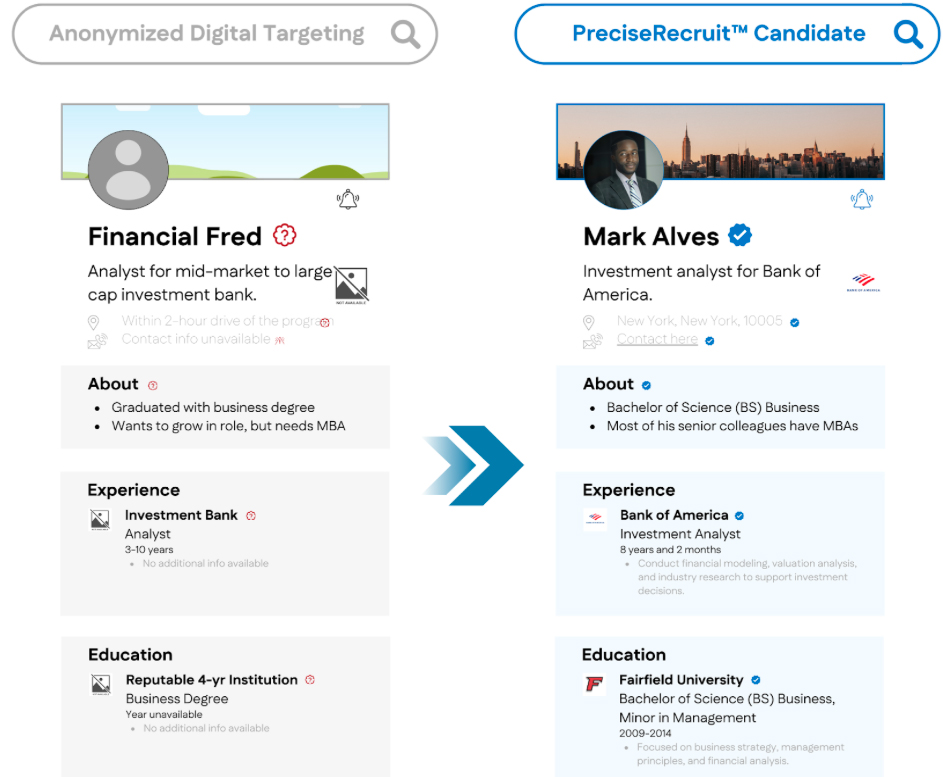Click the blue PreciseRecruit Candidate search icon
Viewport: 943px width, 777px height.
click(x=908, y=34)
